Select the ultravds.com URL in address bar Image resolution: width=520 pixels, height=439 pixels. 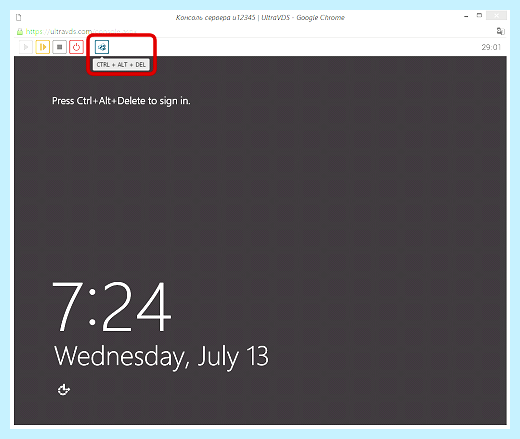click(81, 31)
